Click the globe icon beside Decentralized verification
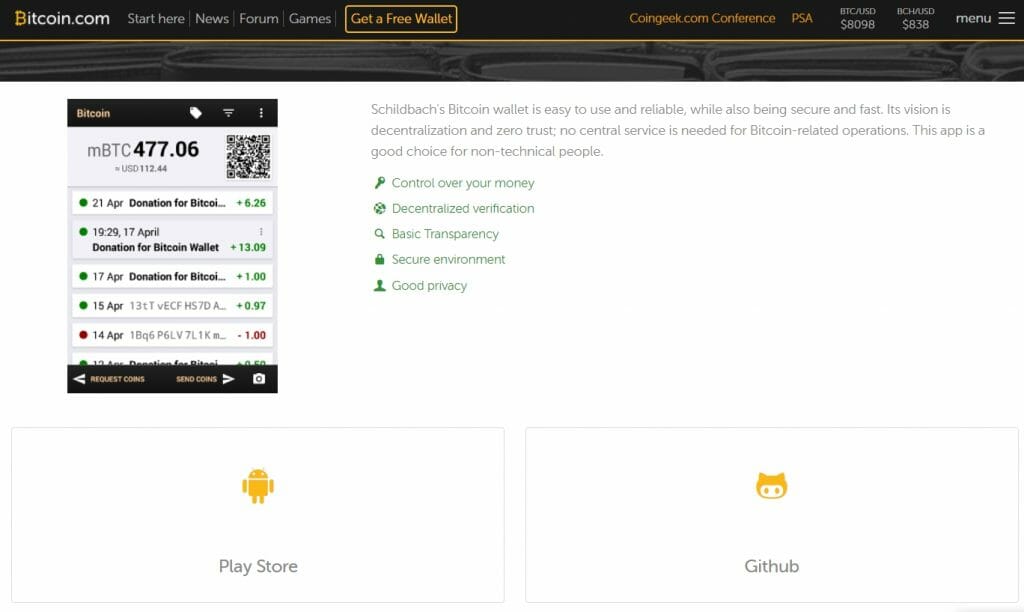Viewport: 1024px width, 612px height. tap(379, 208)
